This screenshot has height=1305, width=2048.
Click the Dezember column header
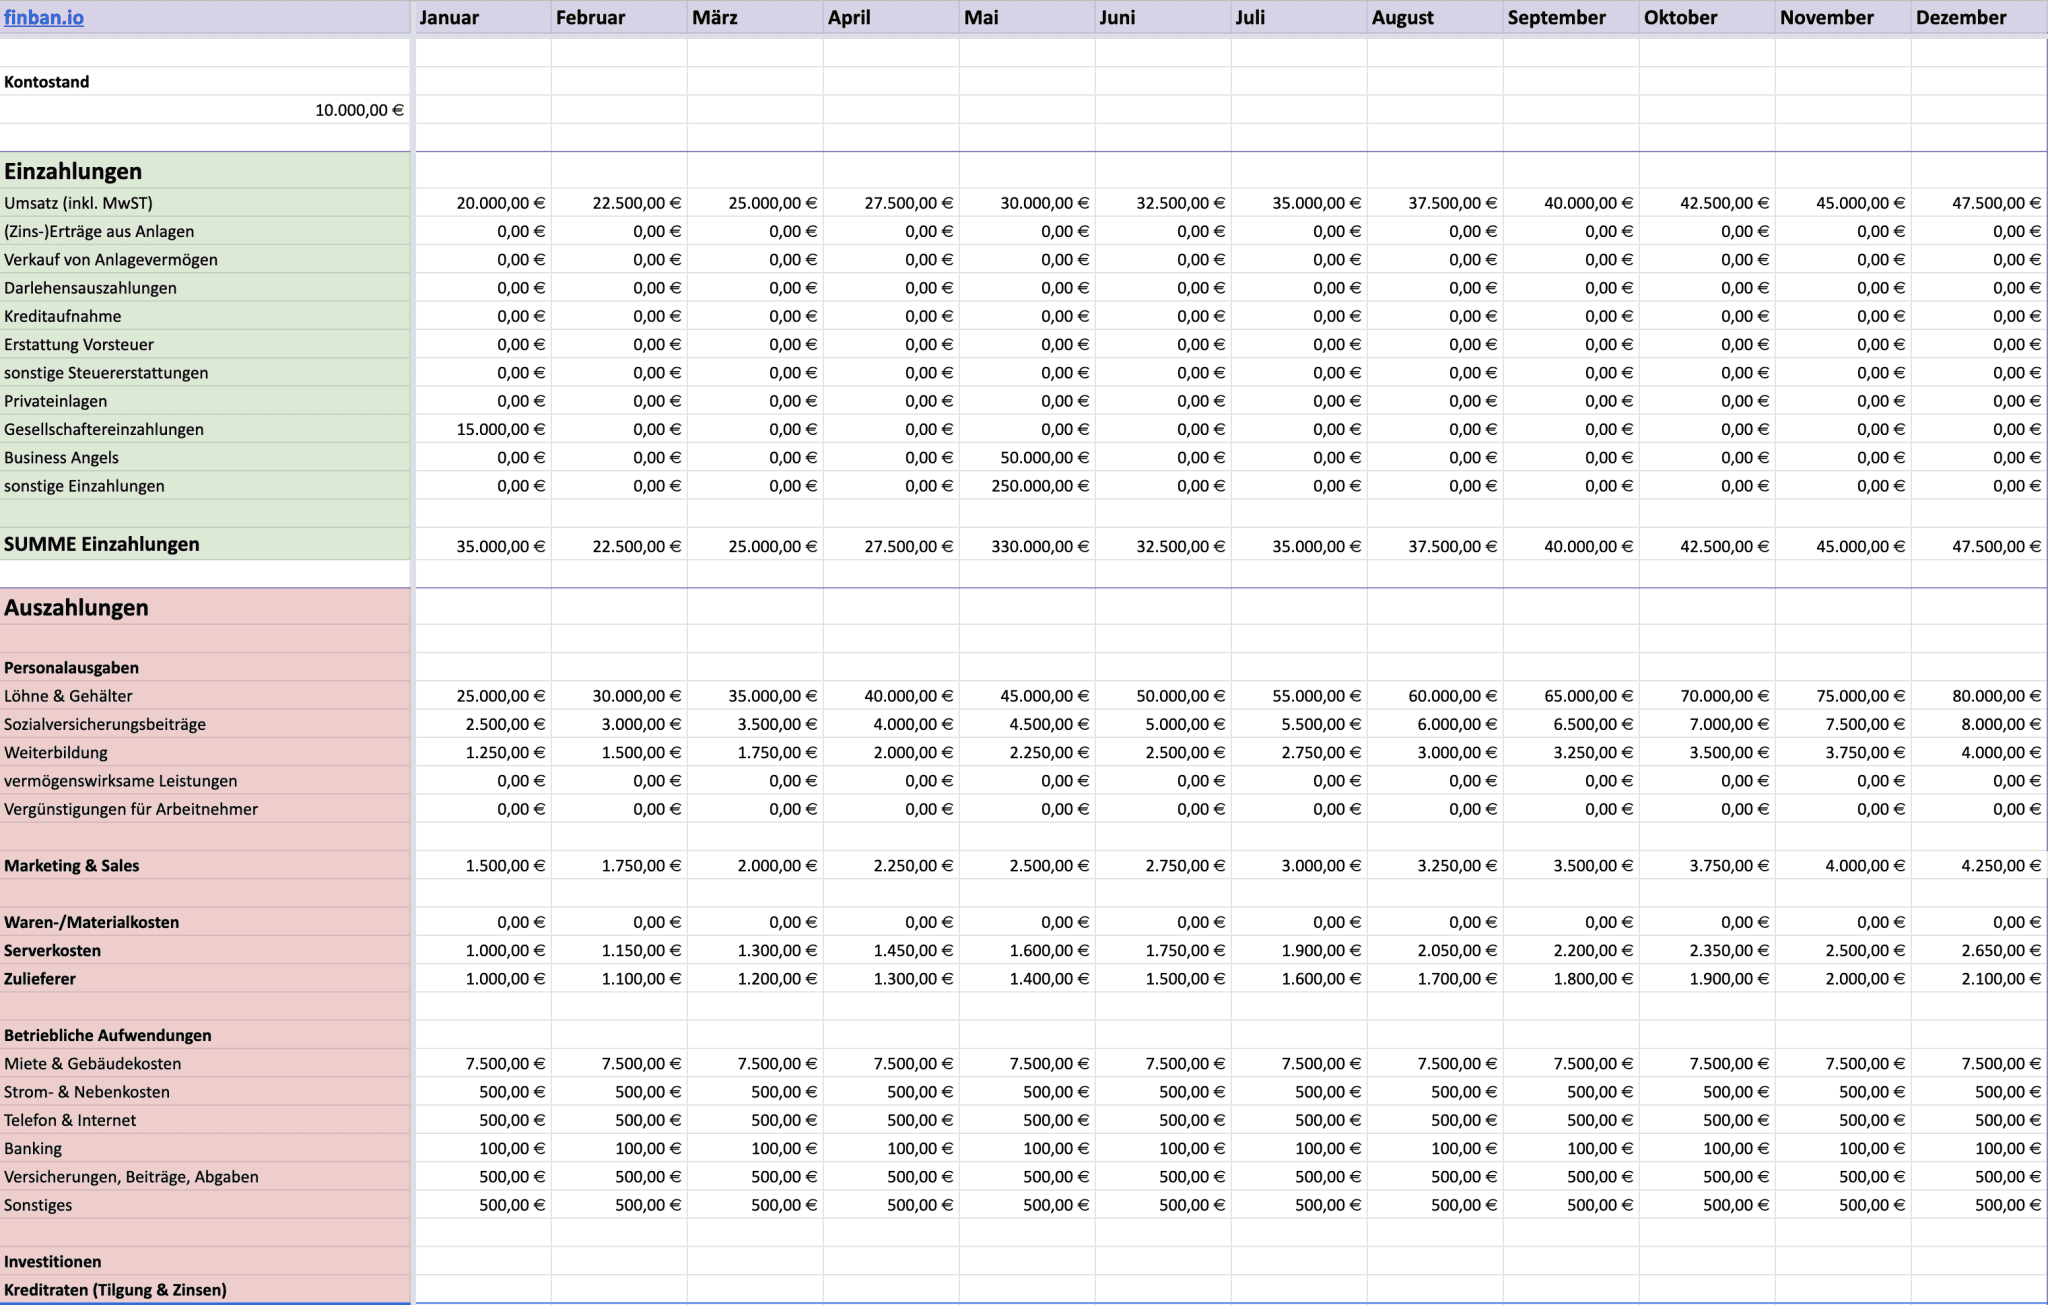[1960, 17]
